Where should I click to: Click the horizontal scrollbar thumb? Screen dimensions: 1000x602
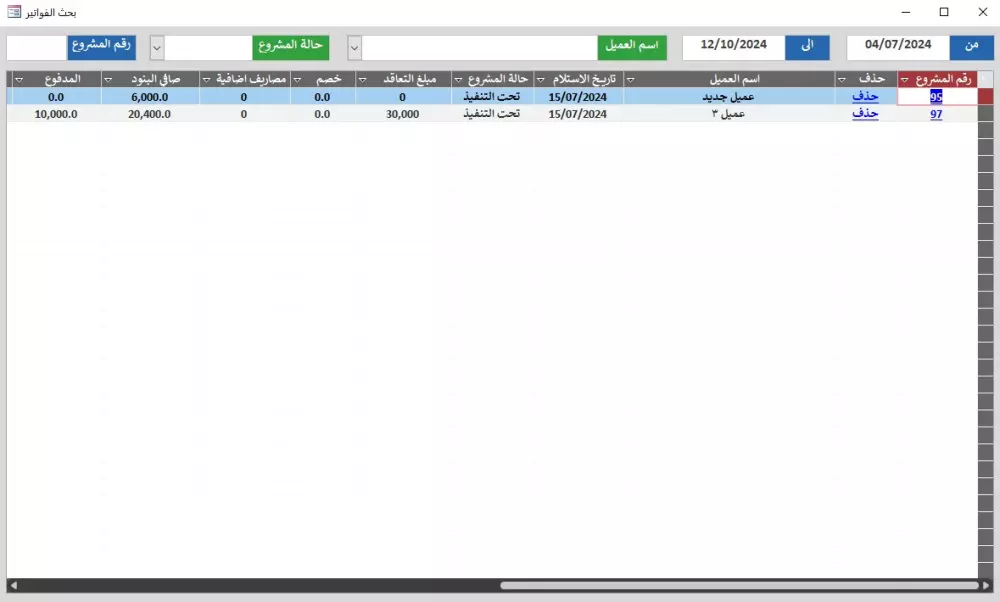click(739, 585)
